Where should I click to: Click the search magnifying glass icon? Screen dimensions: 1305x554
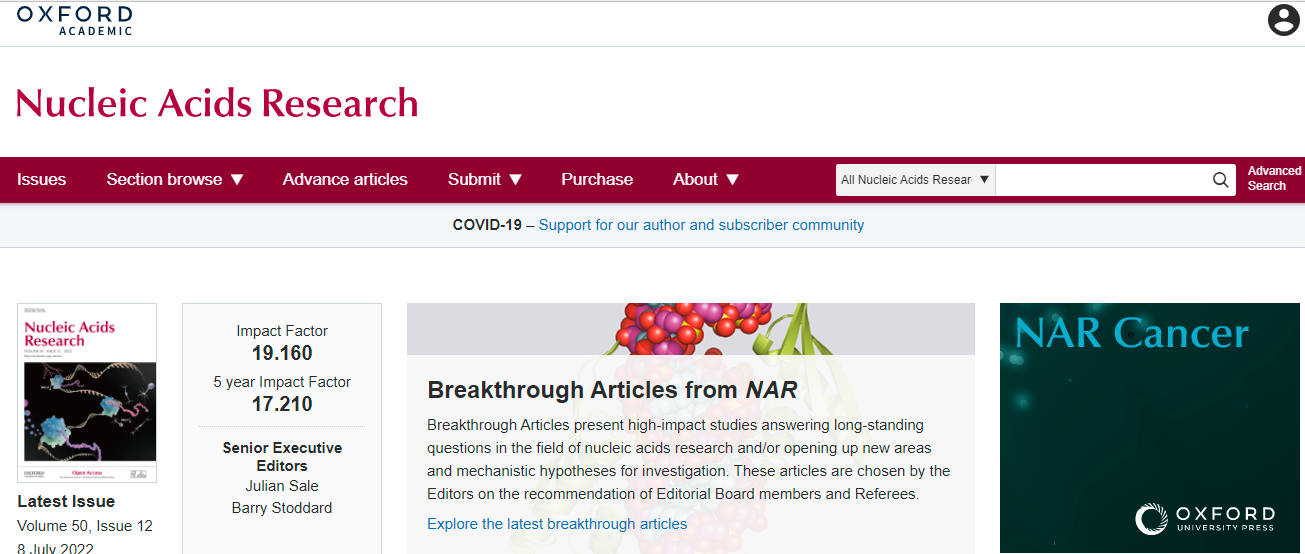1220,180
